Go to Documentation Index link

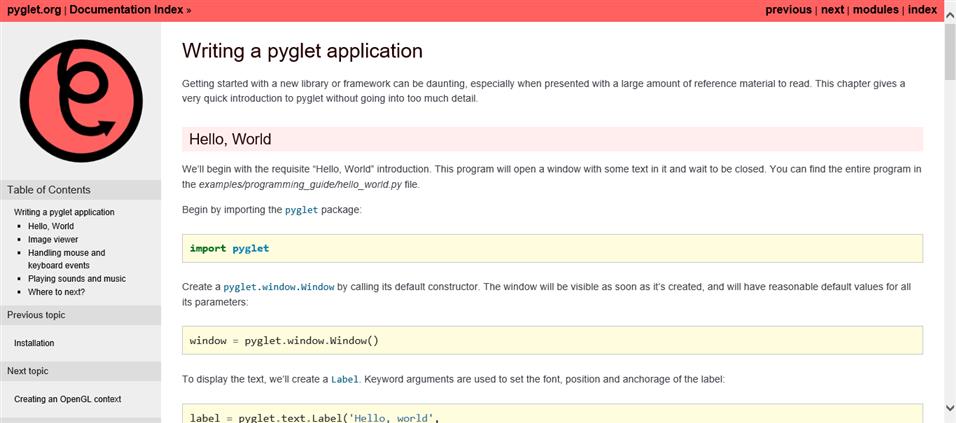(127, 10)
